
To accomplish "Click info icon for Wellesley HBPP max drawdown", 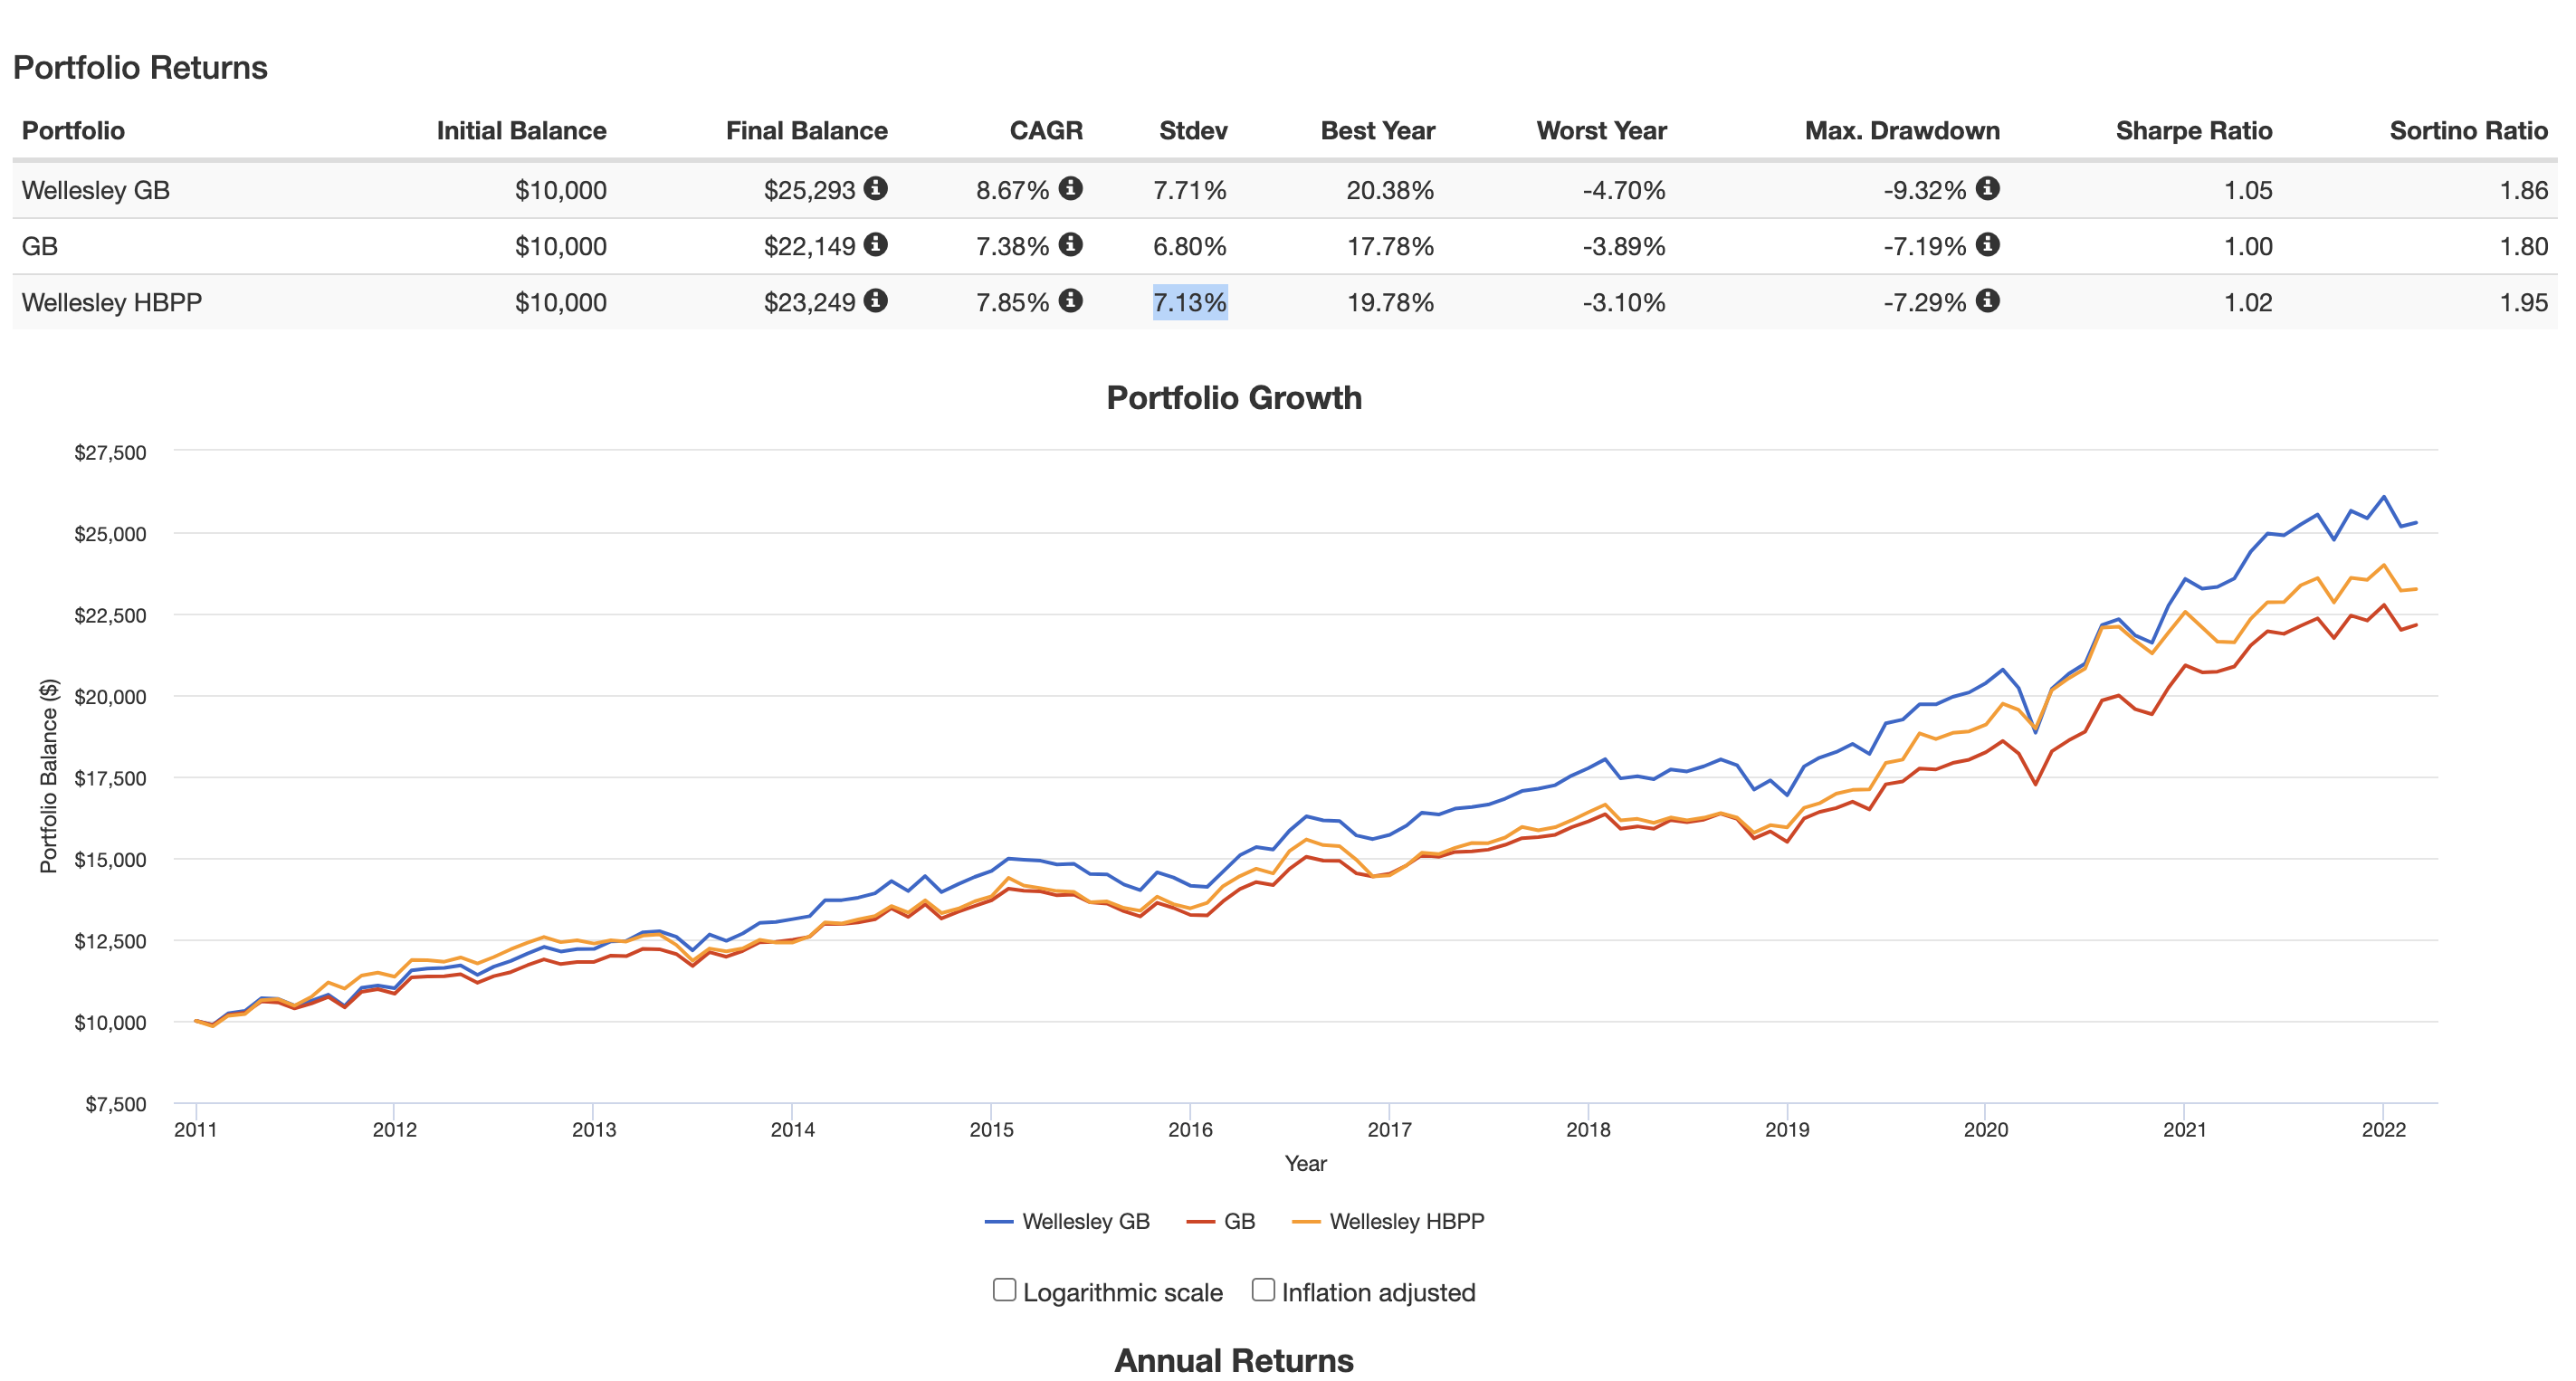I will pos(1987,300).
